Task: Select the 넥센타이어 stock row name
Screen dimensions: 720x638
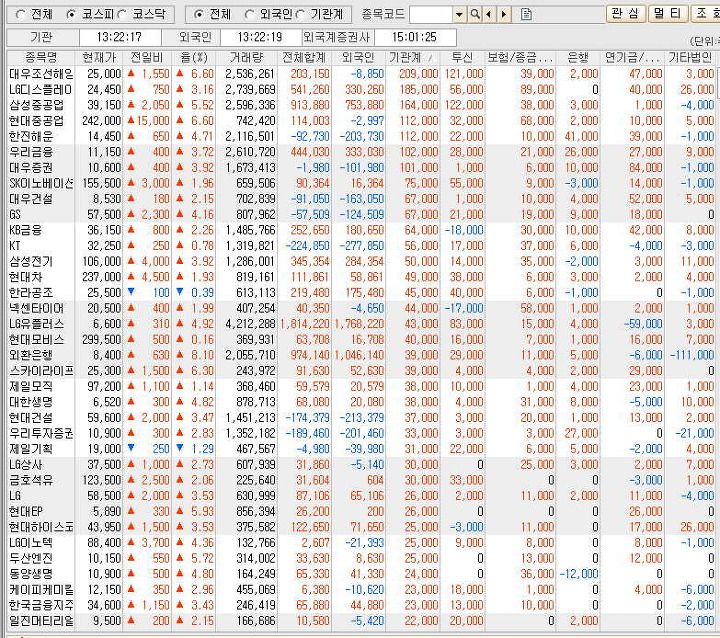Action: (x=36, y=308)
